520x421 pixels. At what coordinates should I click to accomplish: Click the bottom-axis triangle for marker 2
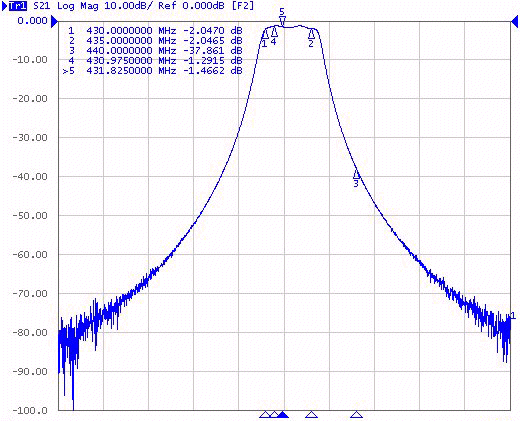pos(311,414)
